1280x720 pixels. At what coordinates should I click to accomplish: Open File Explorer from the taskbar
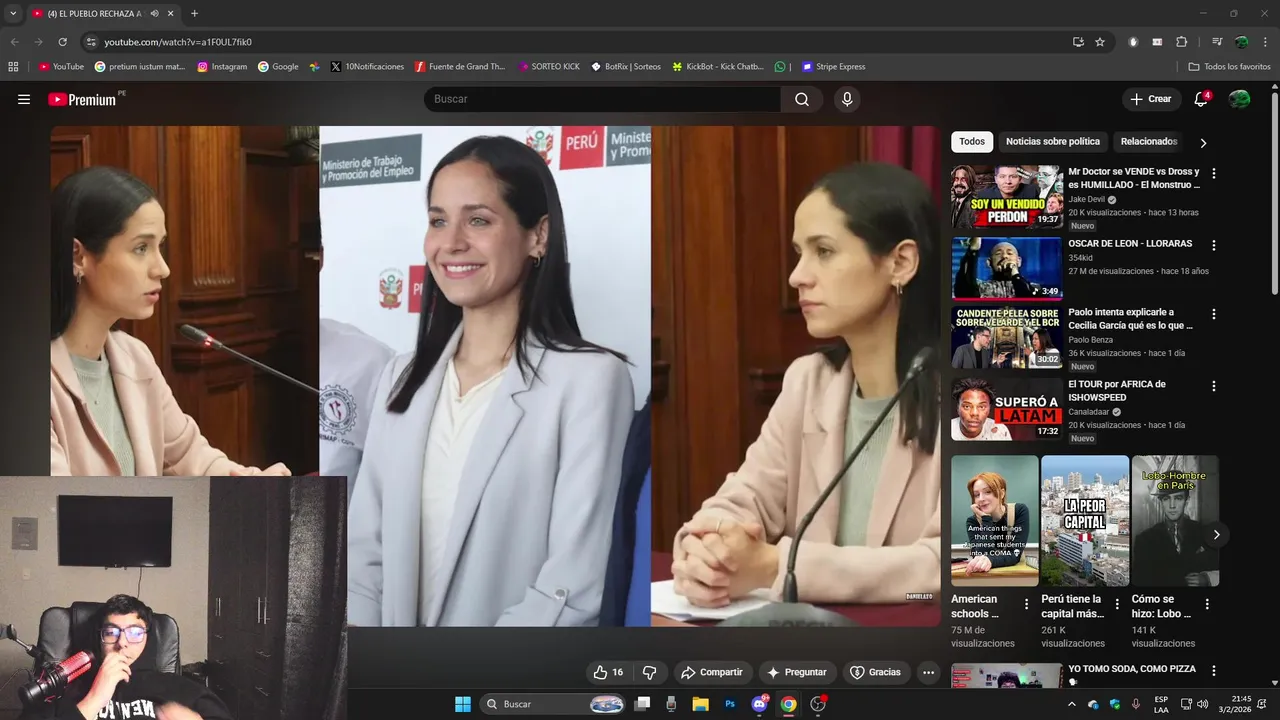700,704
